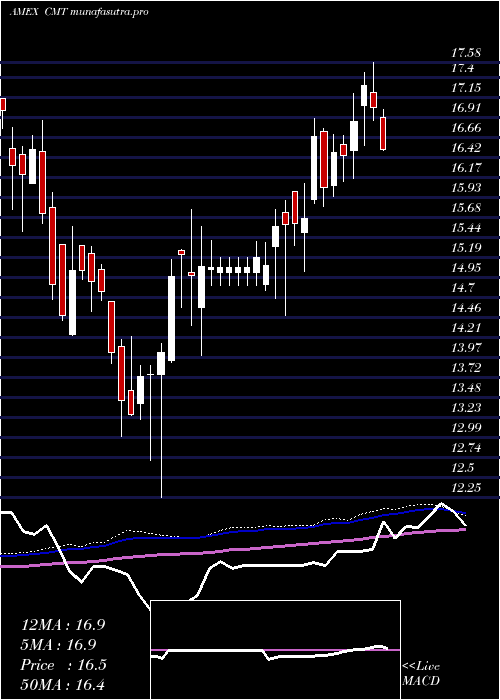Screen dimensions: 500x700
Task: Click the 17.15 price axis label
Action: (466, 88)
